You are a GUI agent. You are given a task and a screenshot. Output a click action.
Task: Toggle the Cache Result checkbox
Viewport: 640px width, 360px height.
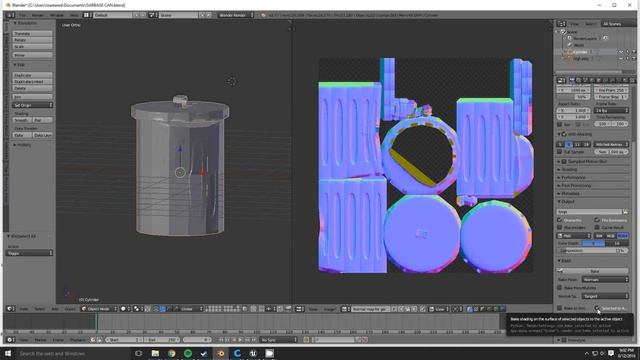597,227
